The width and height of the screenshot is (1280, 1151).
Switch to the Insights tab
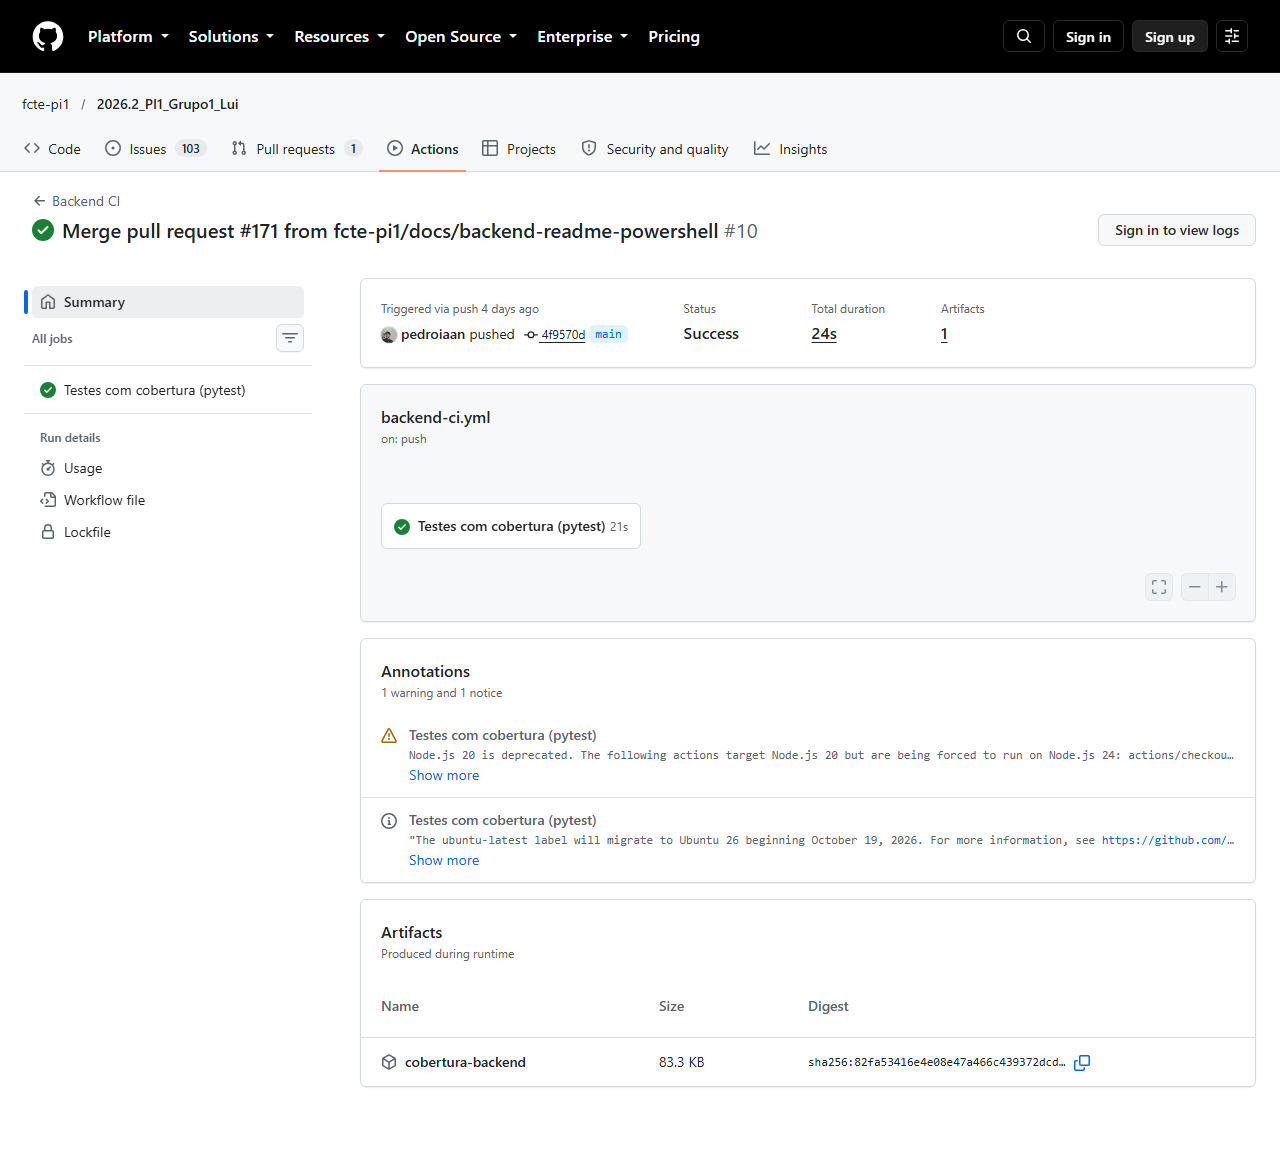click(x=791, y=149)
